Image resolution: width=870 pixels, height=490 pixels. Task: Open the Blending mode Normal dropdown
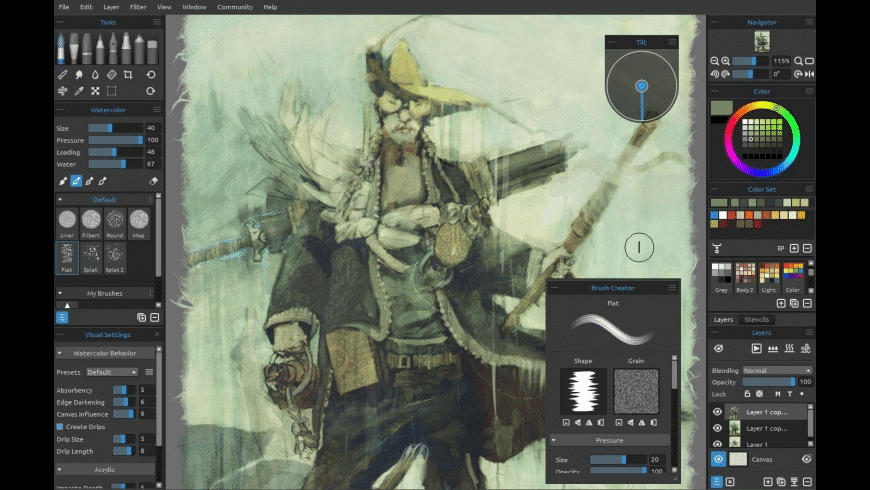(777, 370)
